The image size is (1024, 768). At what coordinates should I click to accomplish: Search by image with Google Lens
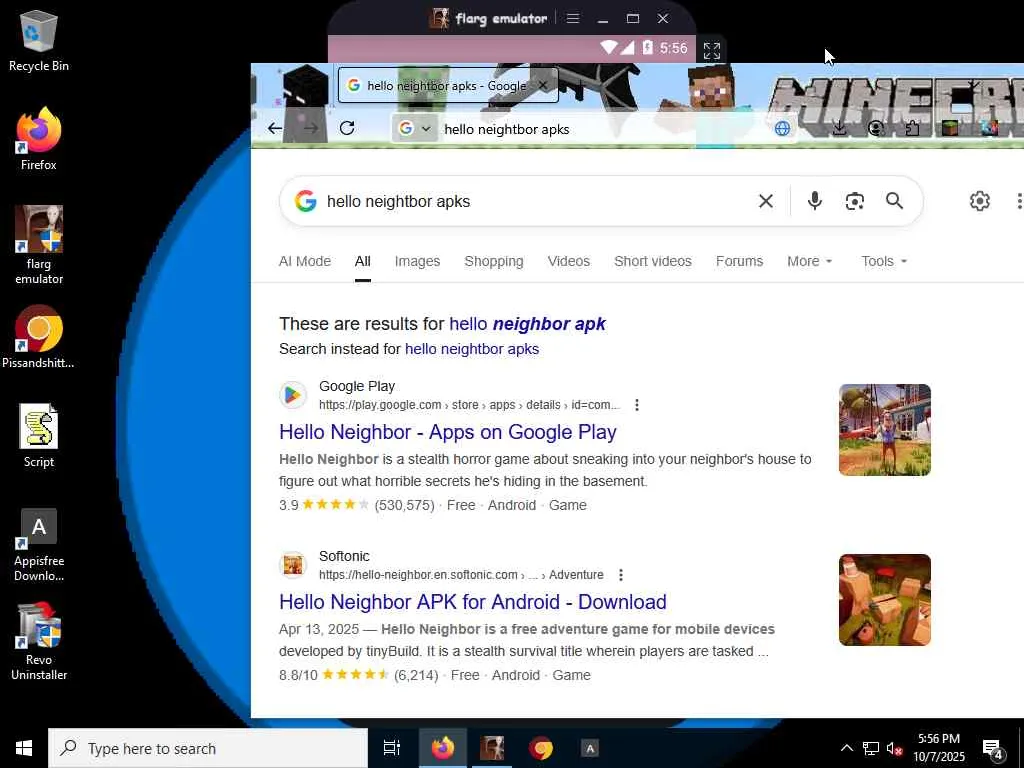click(854, 201)
